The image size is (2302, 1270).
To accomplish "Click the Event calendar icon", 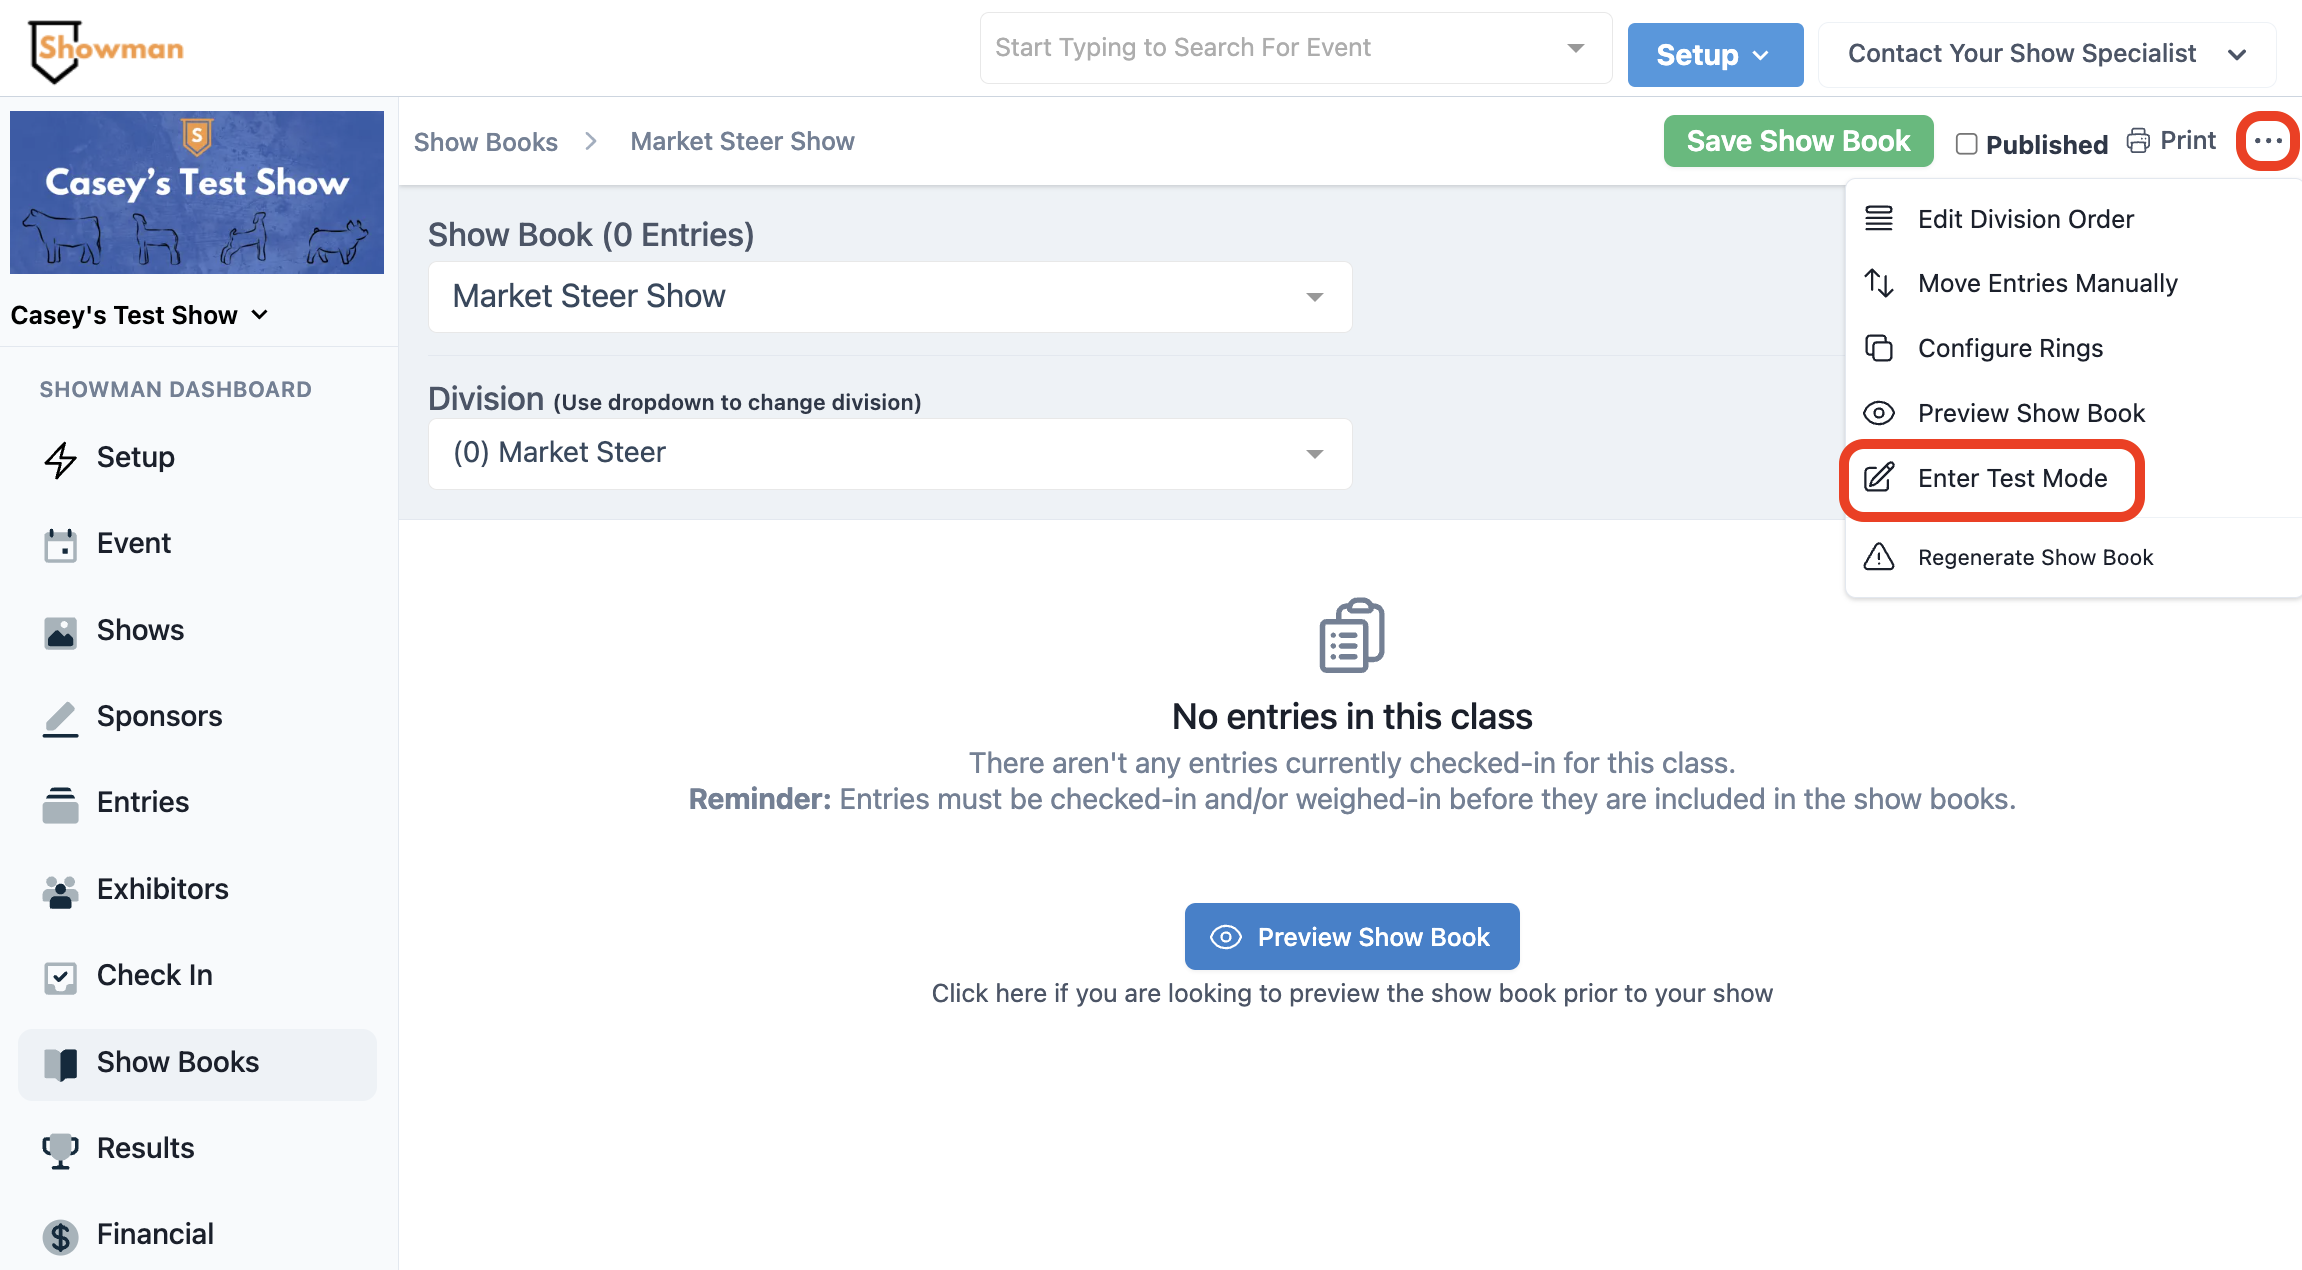I will tap(60, 545).
